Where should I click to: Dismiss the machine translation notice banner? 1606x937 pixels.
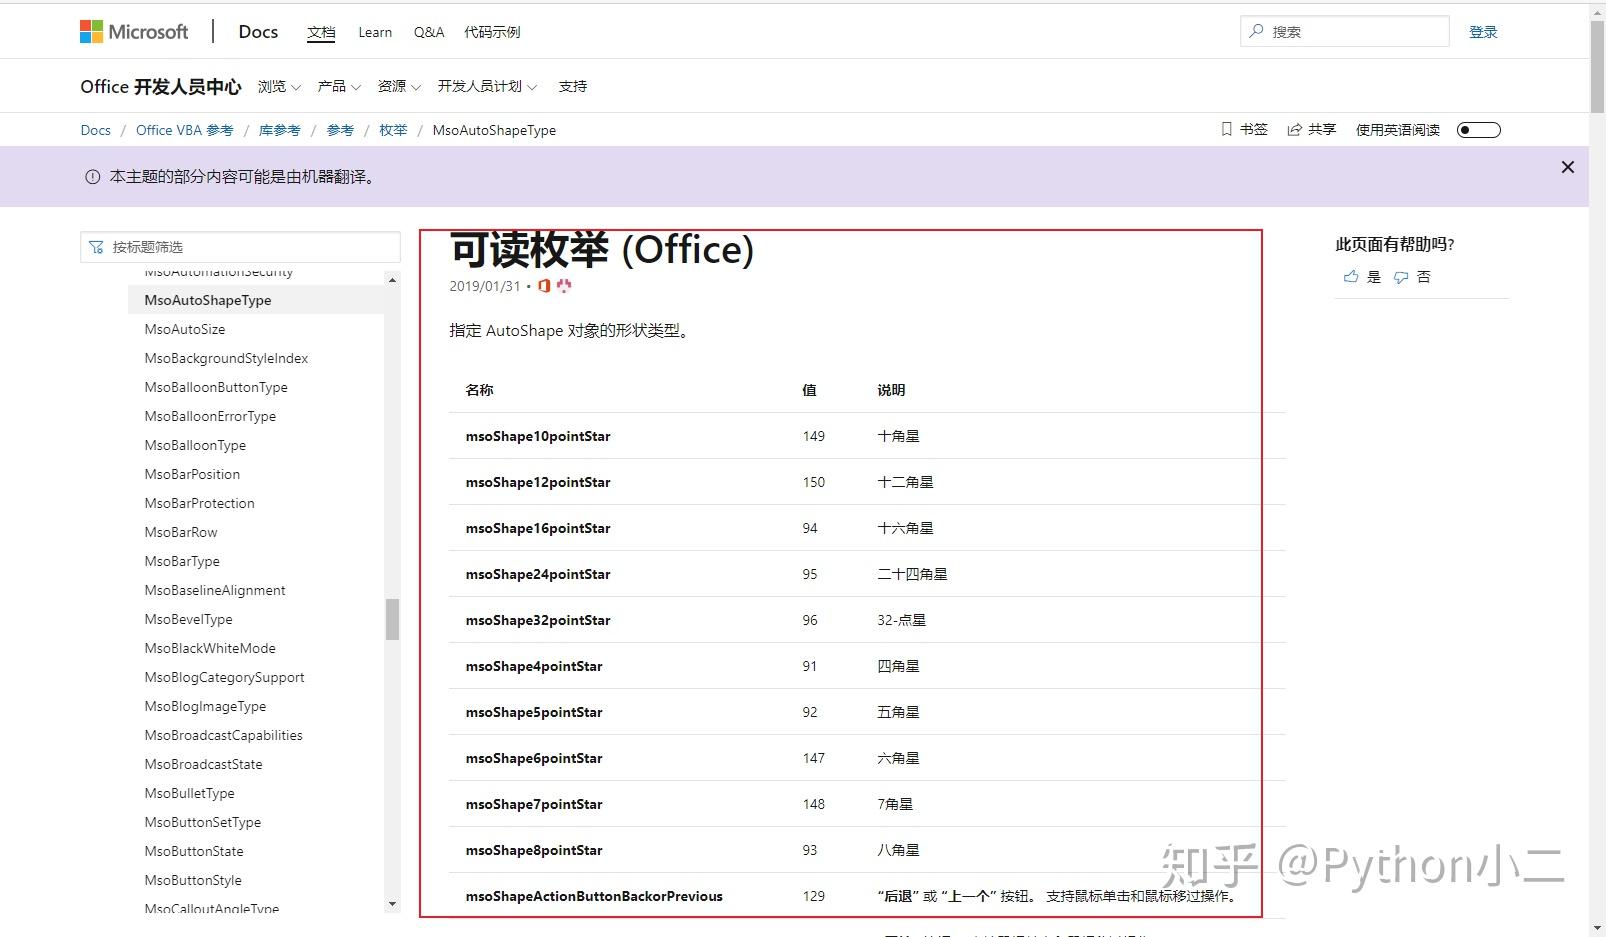click(x=1566, y=167)
